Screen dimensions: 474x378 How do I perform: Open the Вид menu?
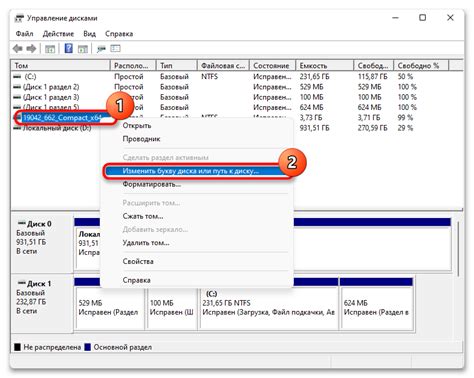click(89, 34)
